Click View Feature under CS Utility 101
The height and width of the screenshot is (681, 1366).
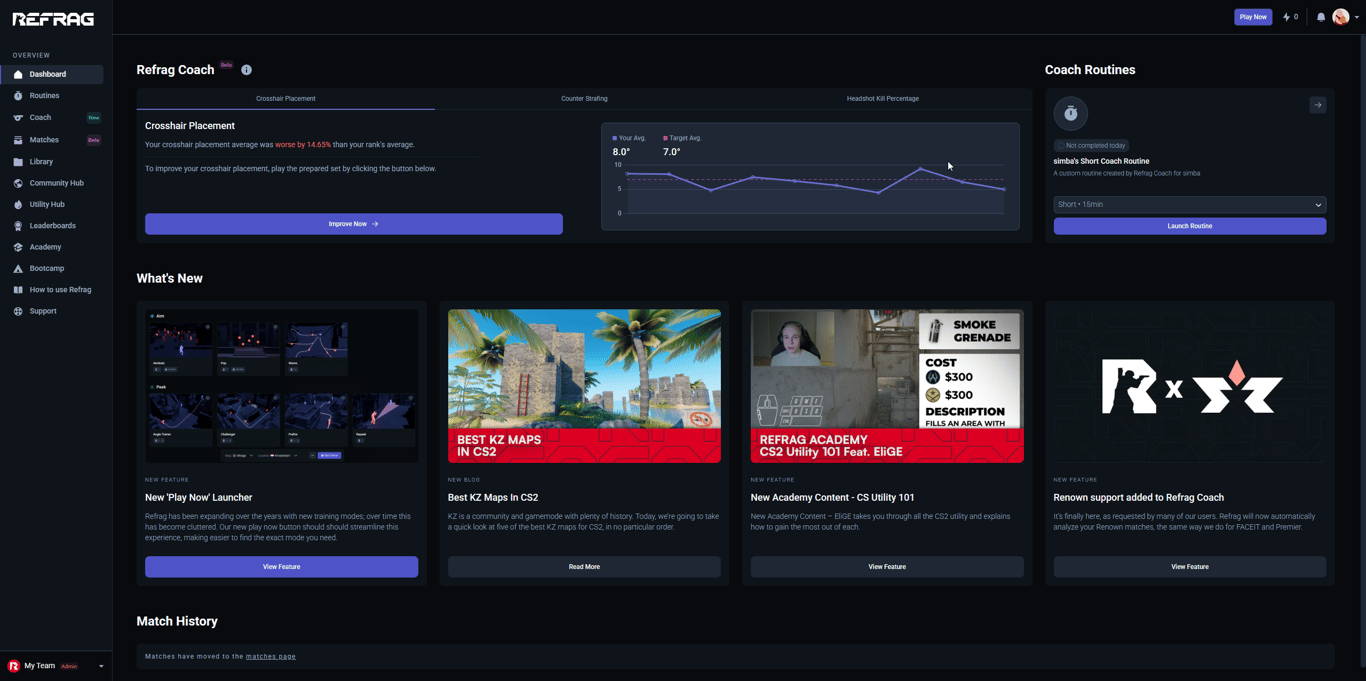[x=887, y=567]
